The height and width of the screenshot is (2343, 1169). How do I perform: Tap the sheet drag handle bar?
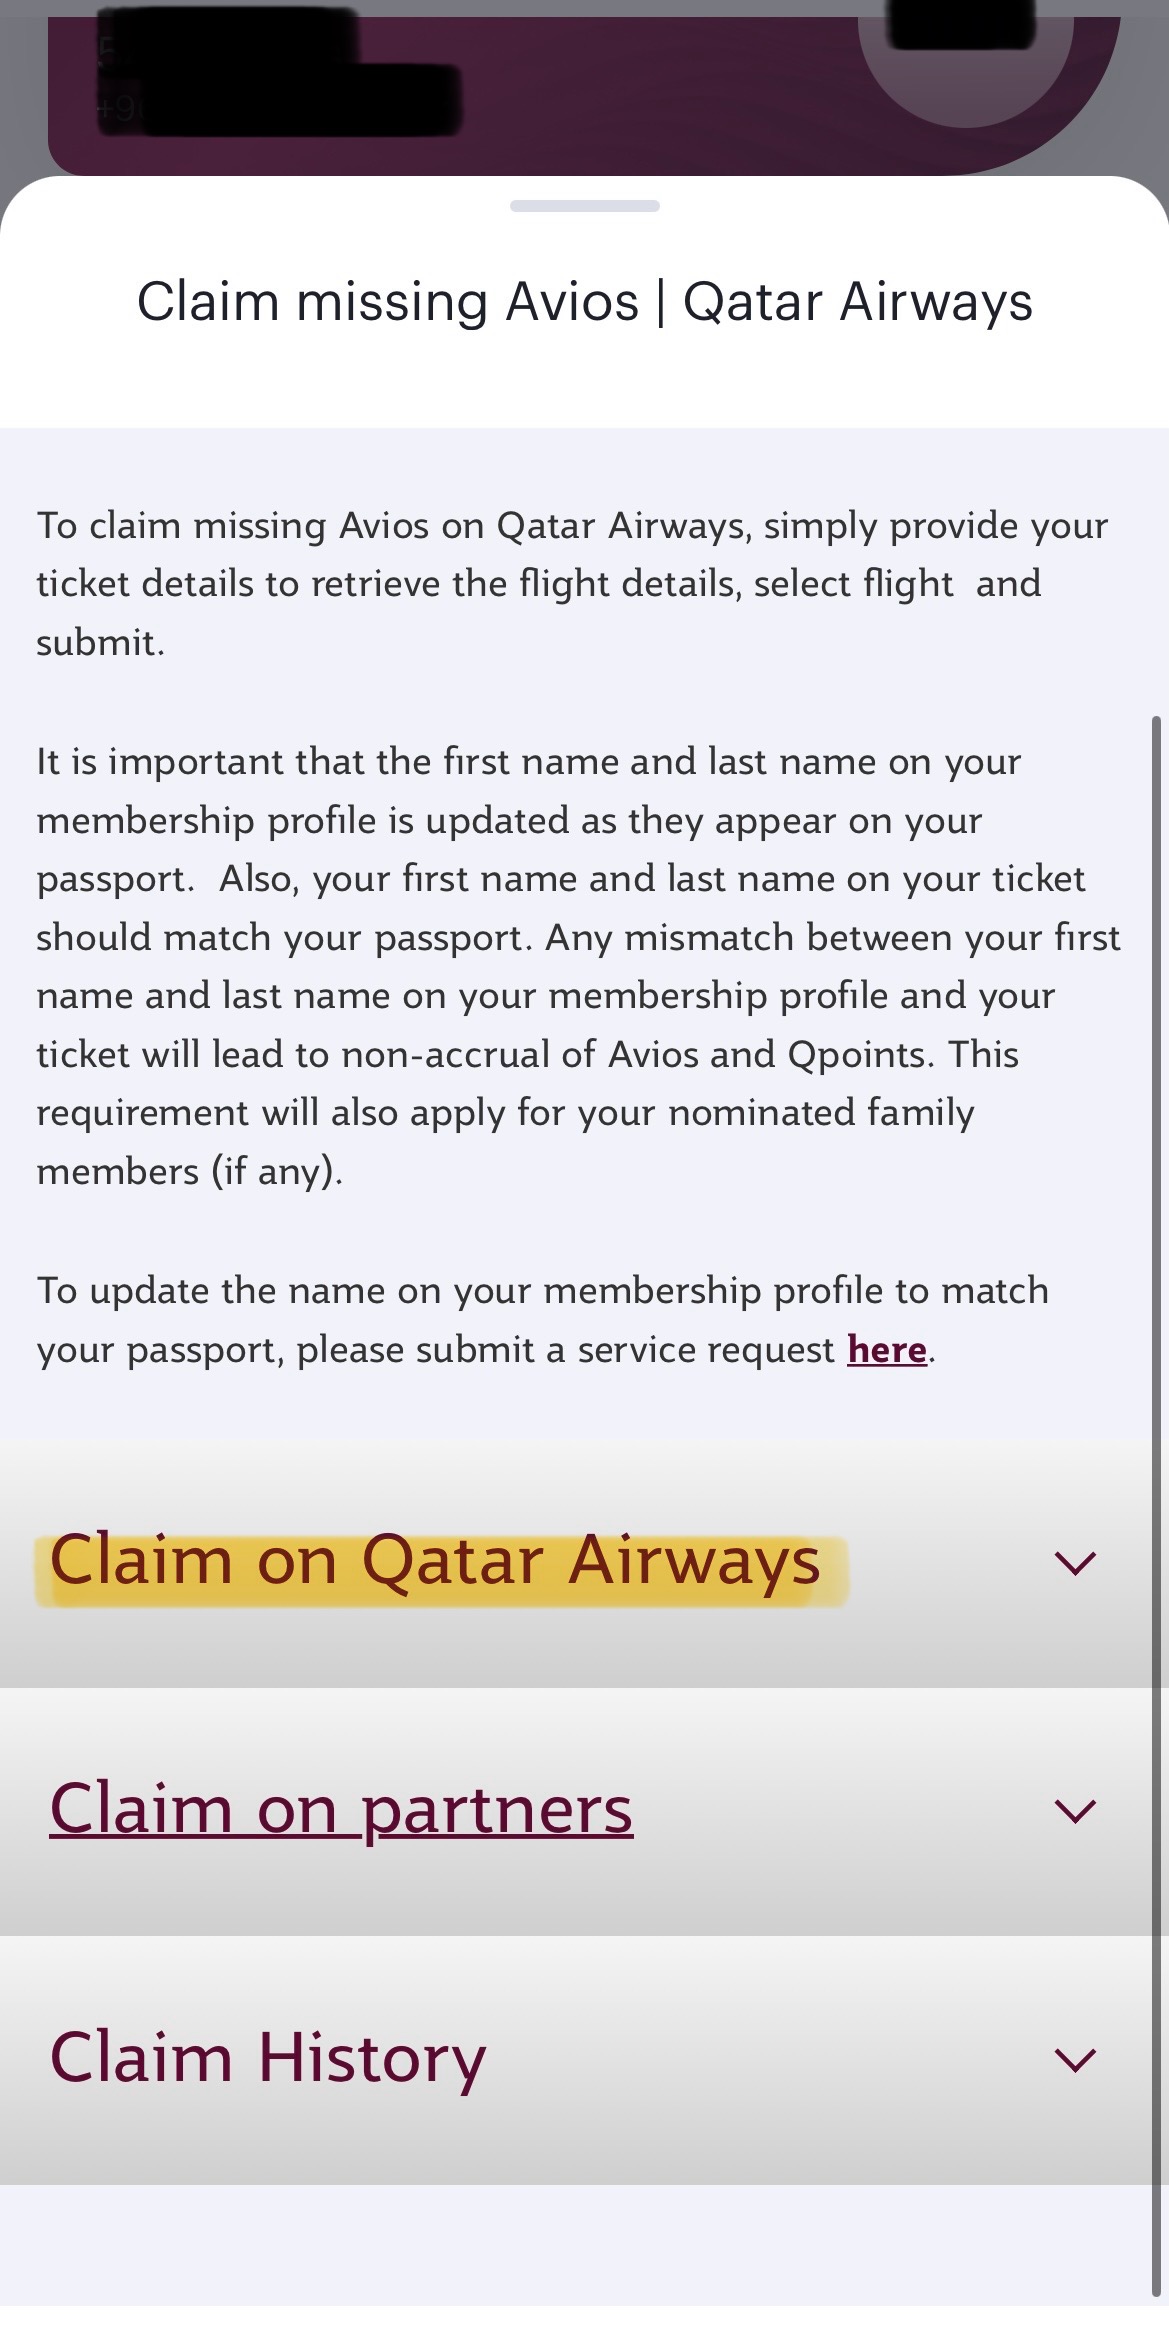[x=584, y=206]
